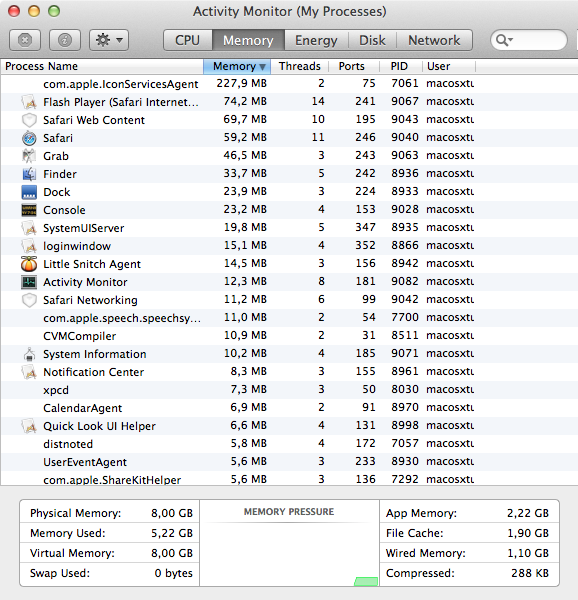Select the com.apple.ShareKitHelper process

click(x=112, y=480)
